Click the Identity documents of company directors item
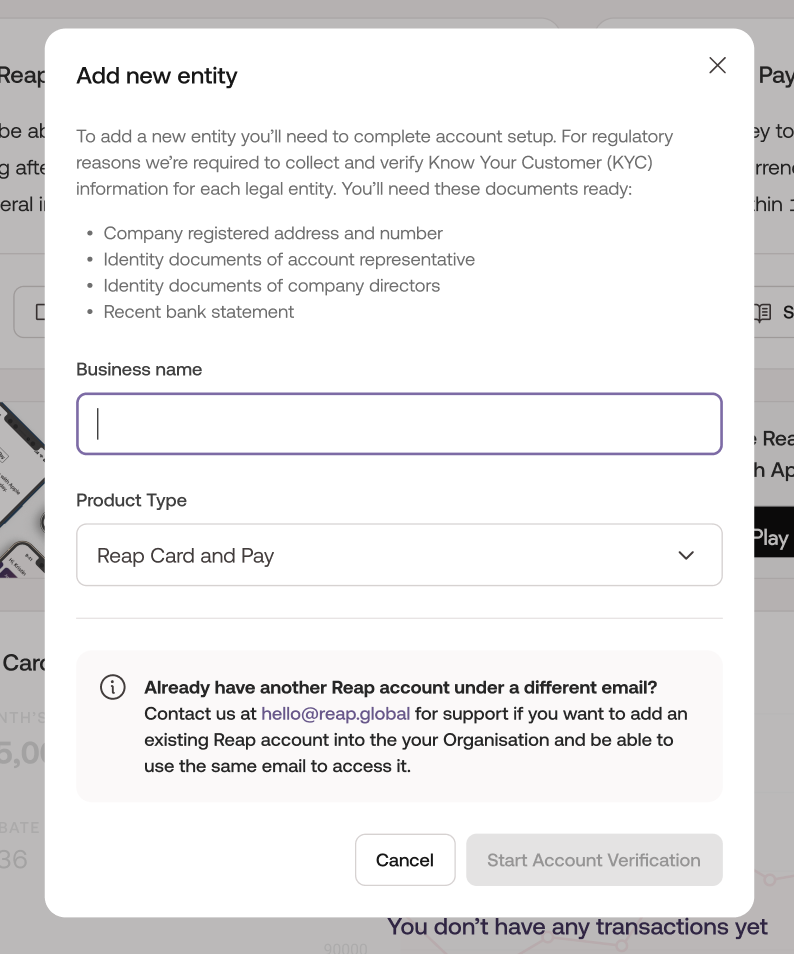Viewport: 794px width, 954px height. [271, 286]
